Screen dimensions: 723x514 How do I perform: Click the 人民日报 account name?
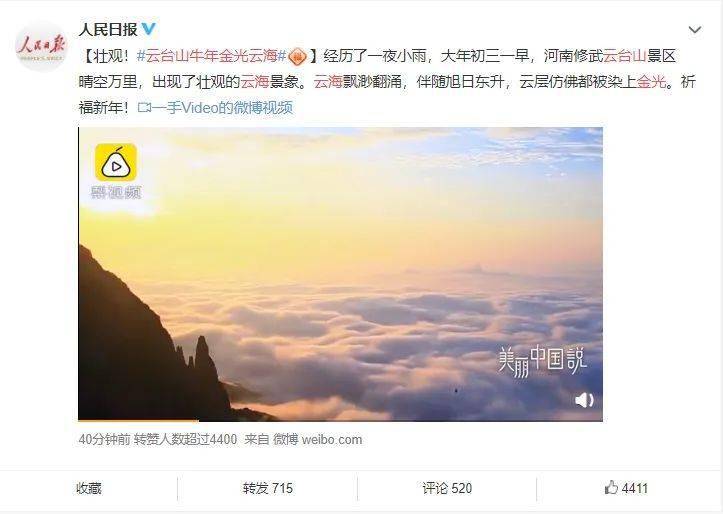point(108,30)
